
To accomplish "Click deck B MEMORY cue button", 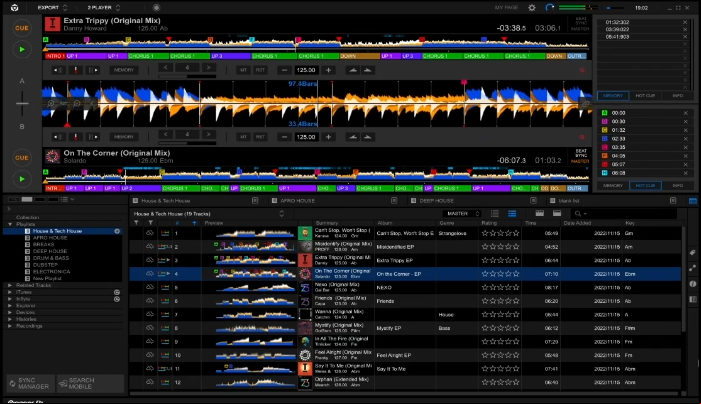I will [x=124, y=137].
